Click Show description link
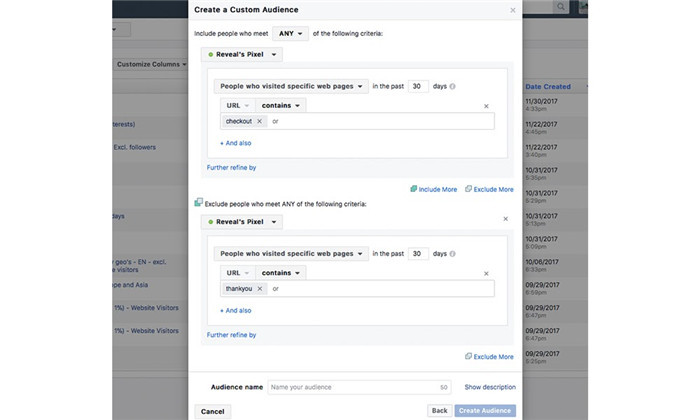The image size is (700, 420). [490, 387]
